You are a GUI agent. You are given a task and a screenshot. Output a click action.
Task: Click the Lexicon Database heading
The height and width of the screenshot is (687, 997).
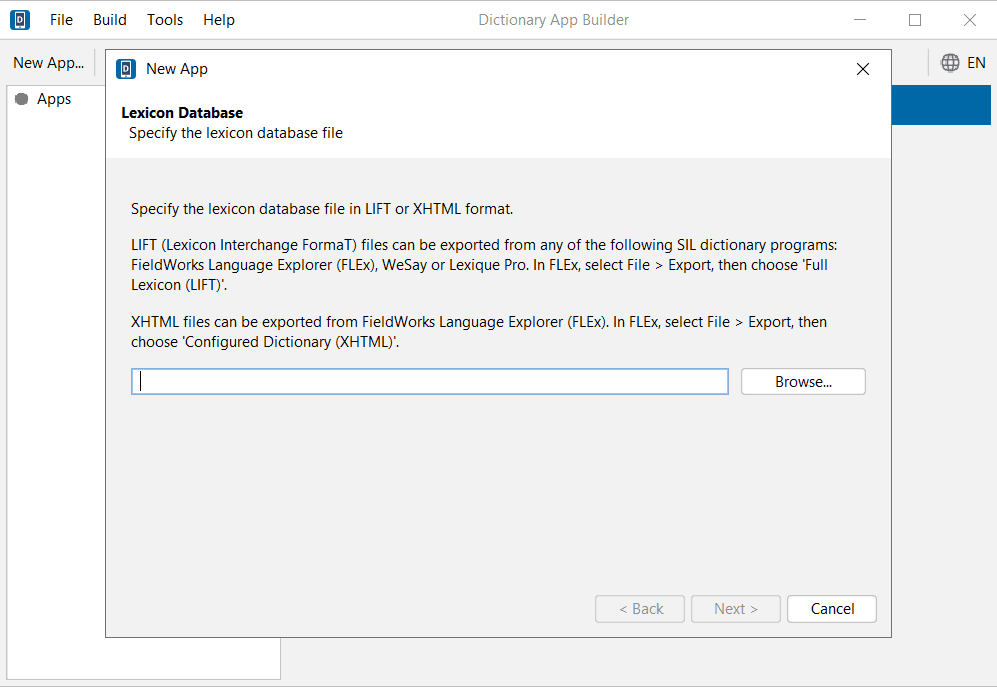[182, 112]
